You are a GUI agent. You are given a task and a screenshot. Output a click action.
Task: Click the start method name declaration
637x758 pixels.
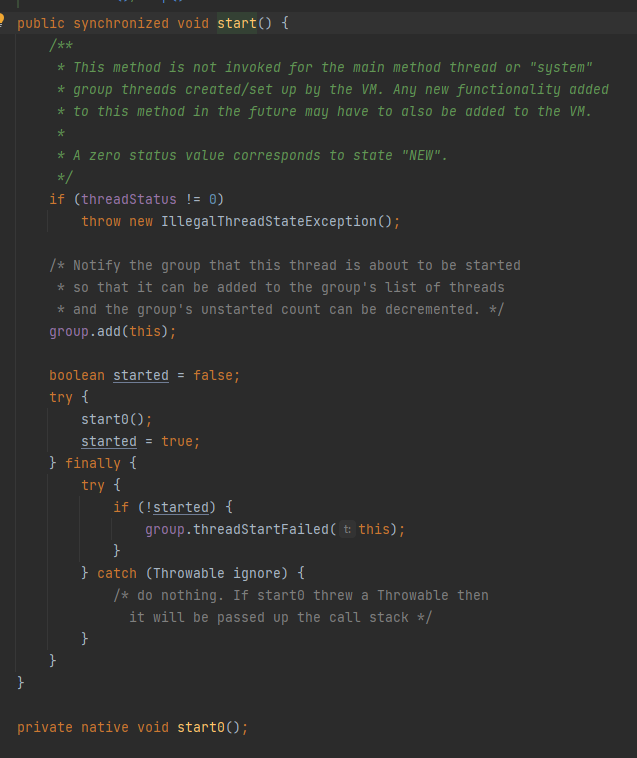(237, 23)
